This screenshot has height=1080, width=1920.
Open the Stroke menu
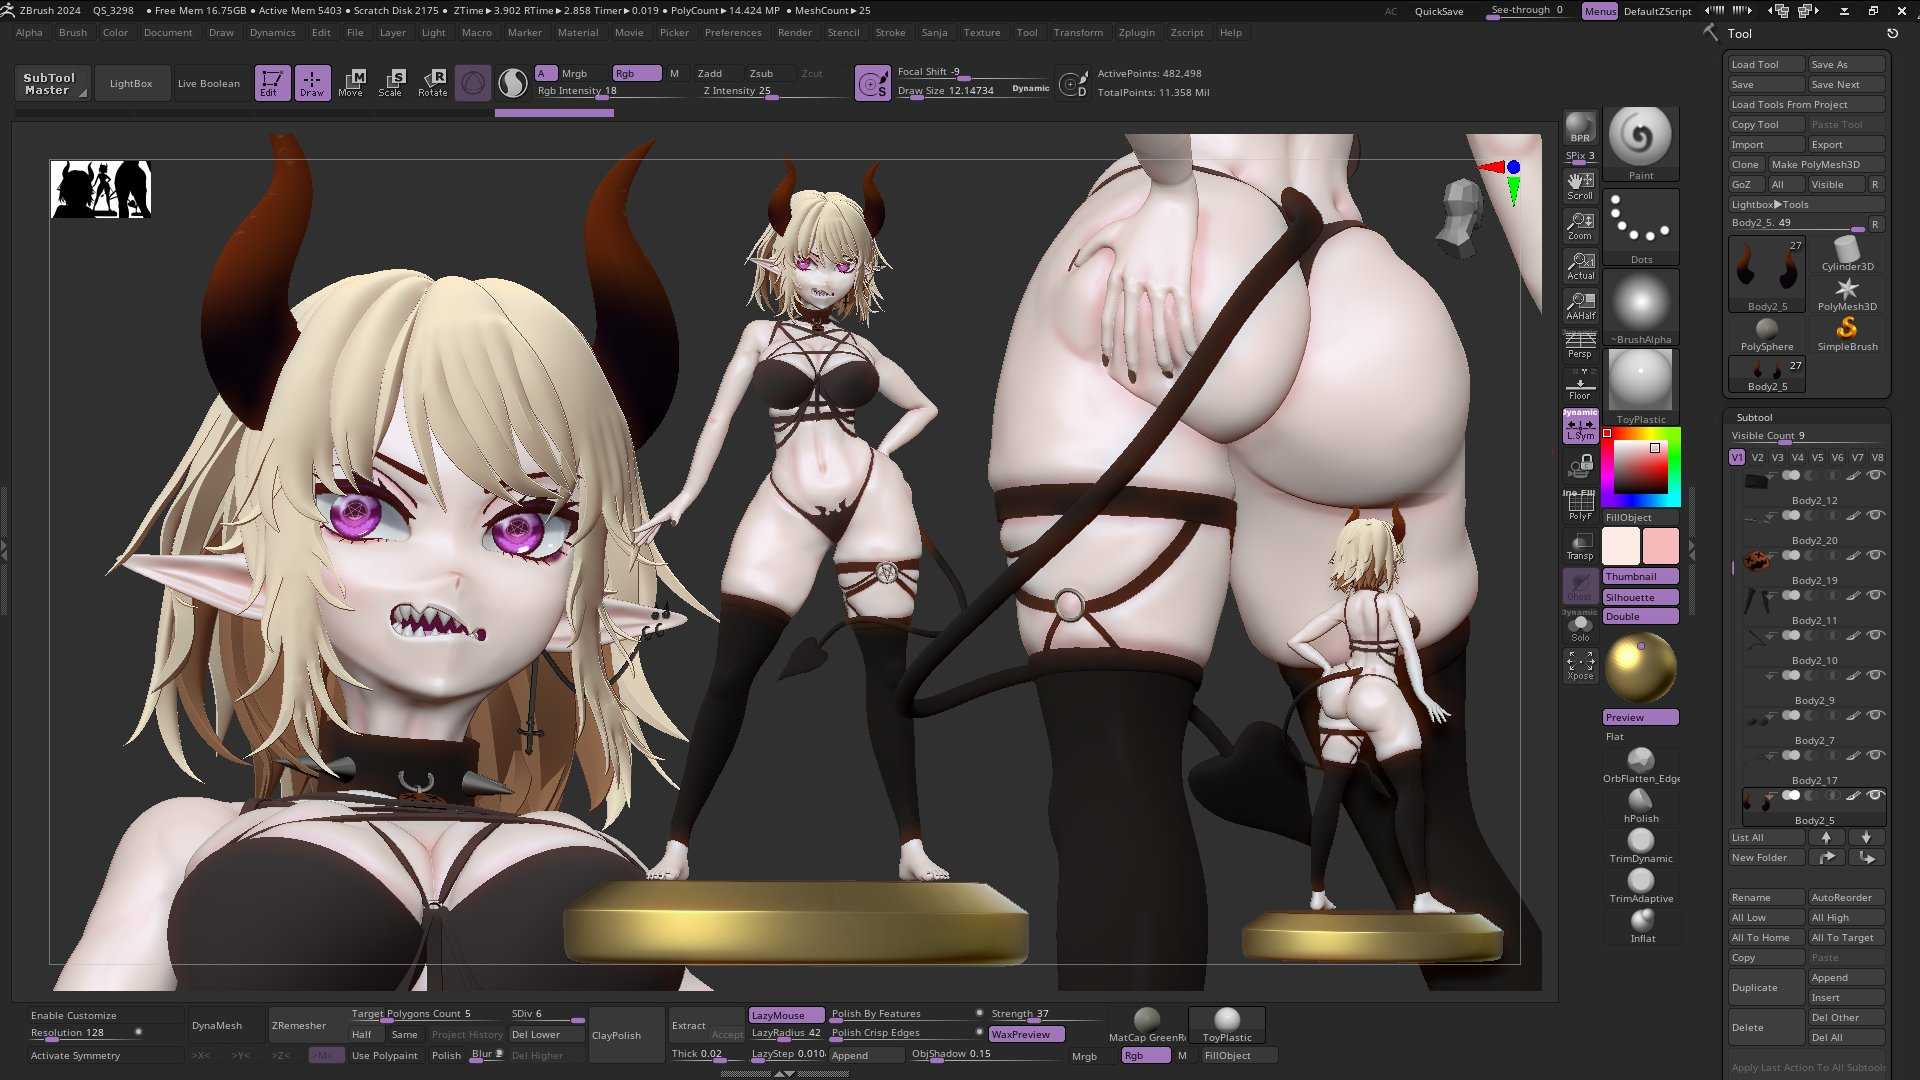pyautogui.click(x=890, y=32)
